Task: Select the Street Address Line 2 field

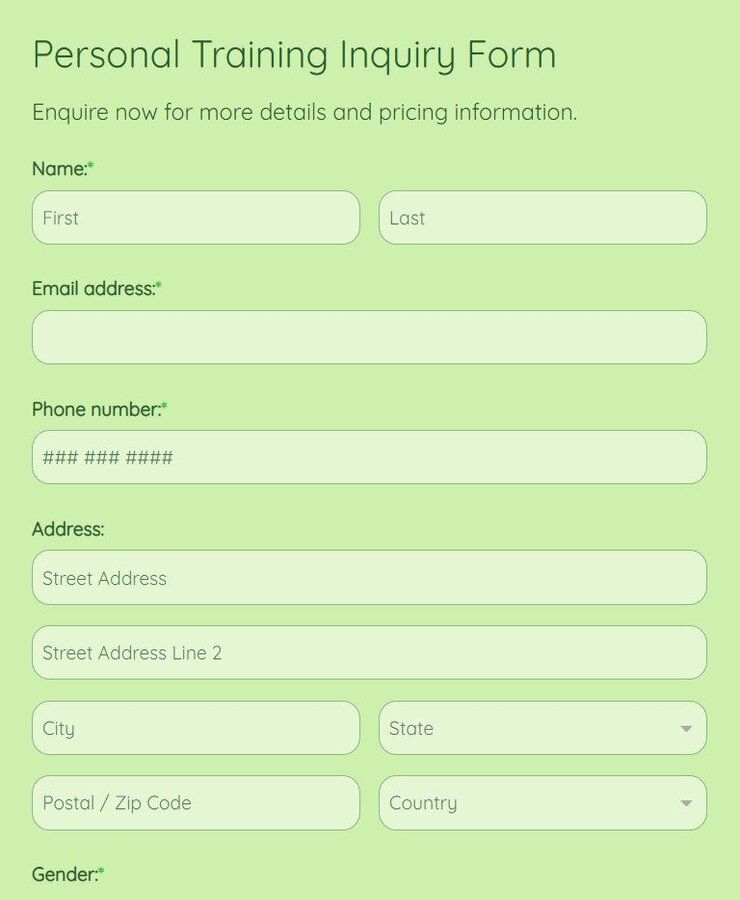Action: (369, 652)
